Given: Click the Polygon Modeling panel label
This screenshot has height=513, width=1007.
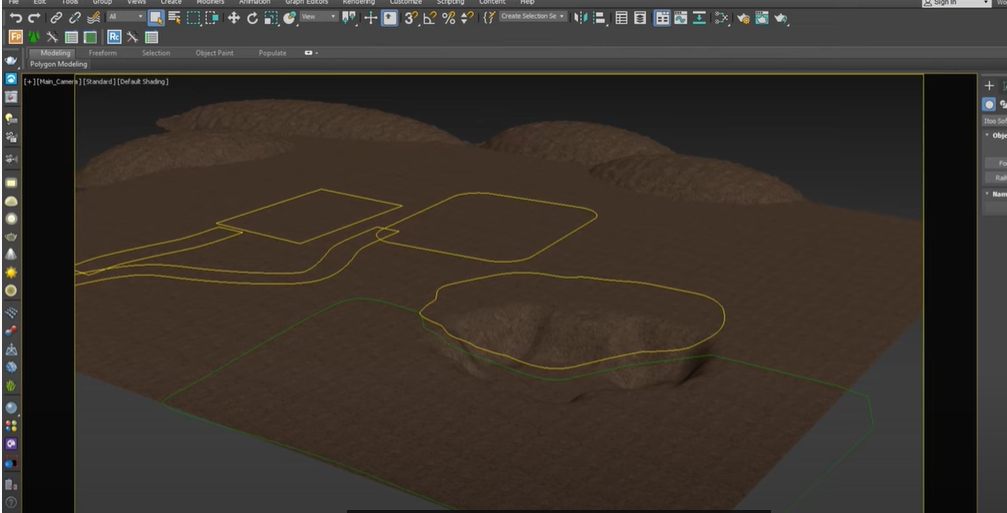Looking at the screenshot, I should [x=58, y=64].
